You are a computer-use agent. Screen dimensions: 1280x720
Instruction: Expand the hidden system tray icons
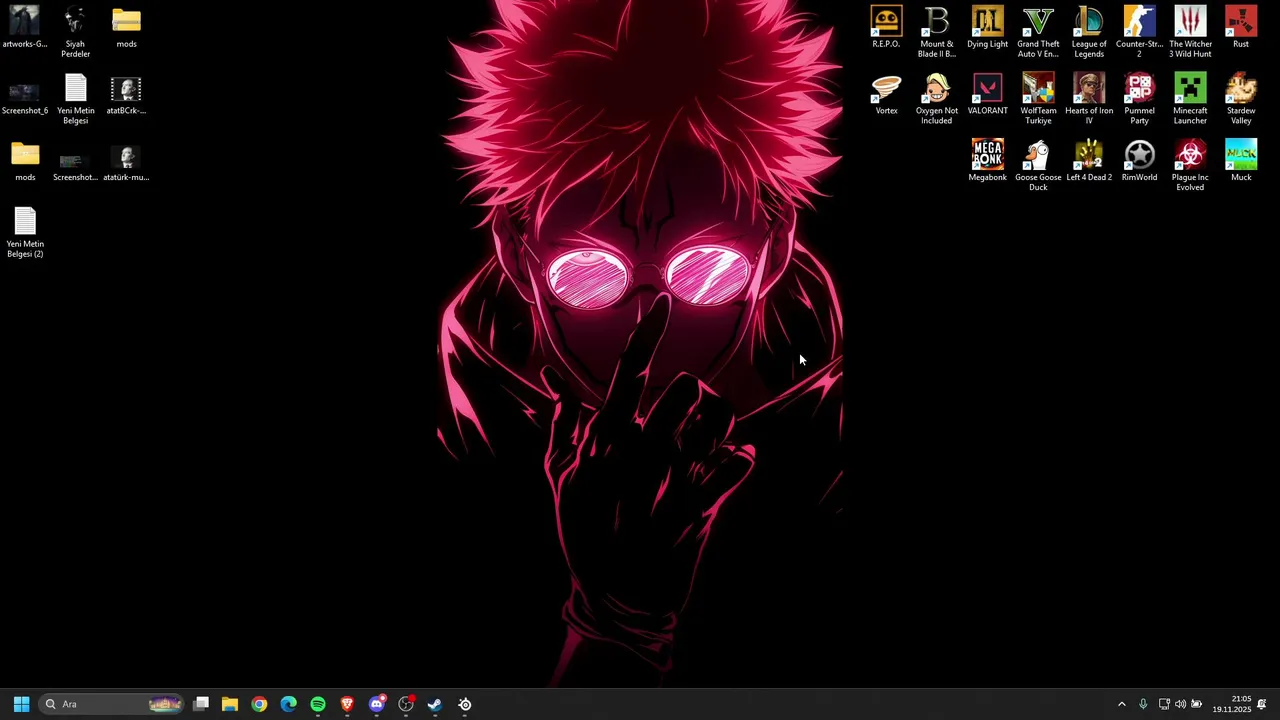[x=1121, y=704]
